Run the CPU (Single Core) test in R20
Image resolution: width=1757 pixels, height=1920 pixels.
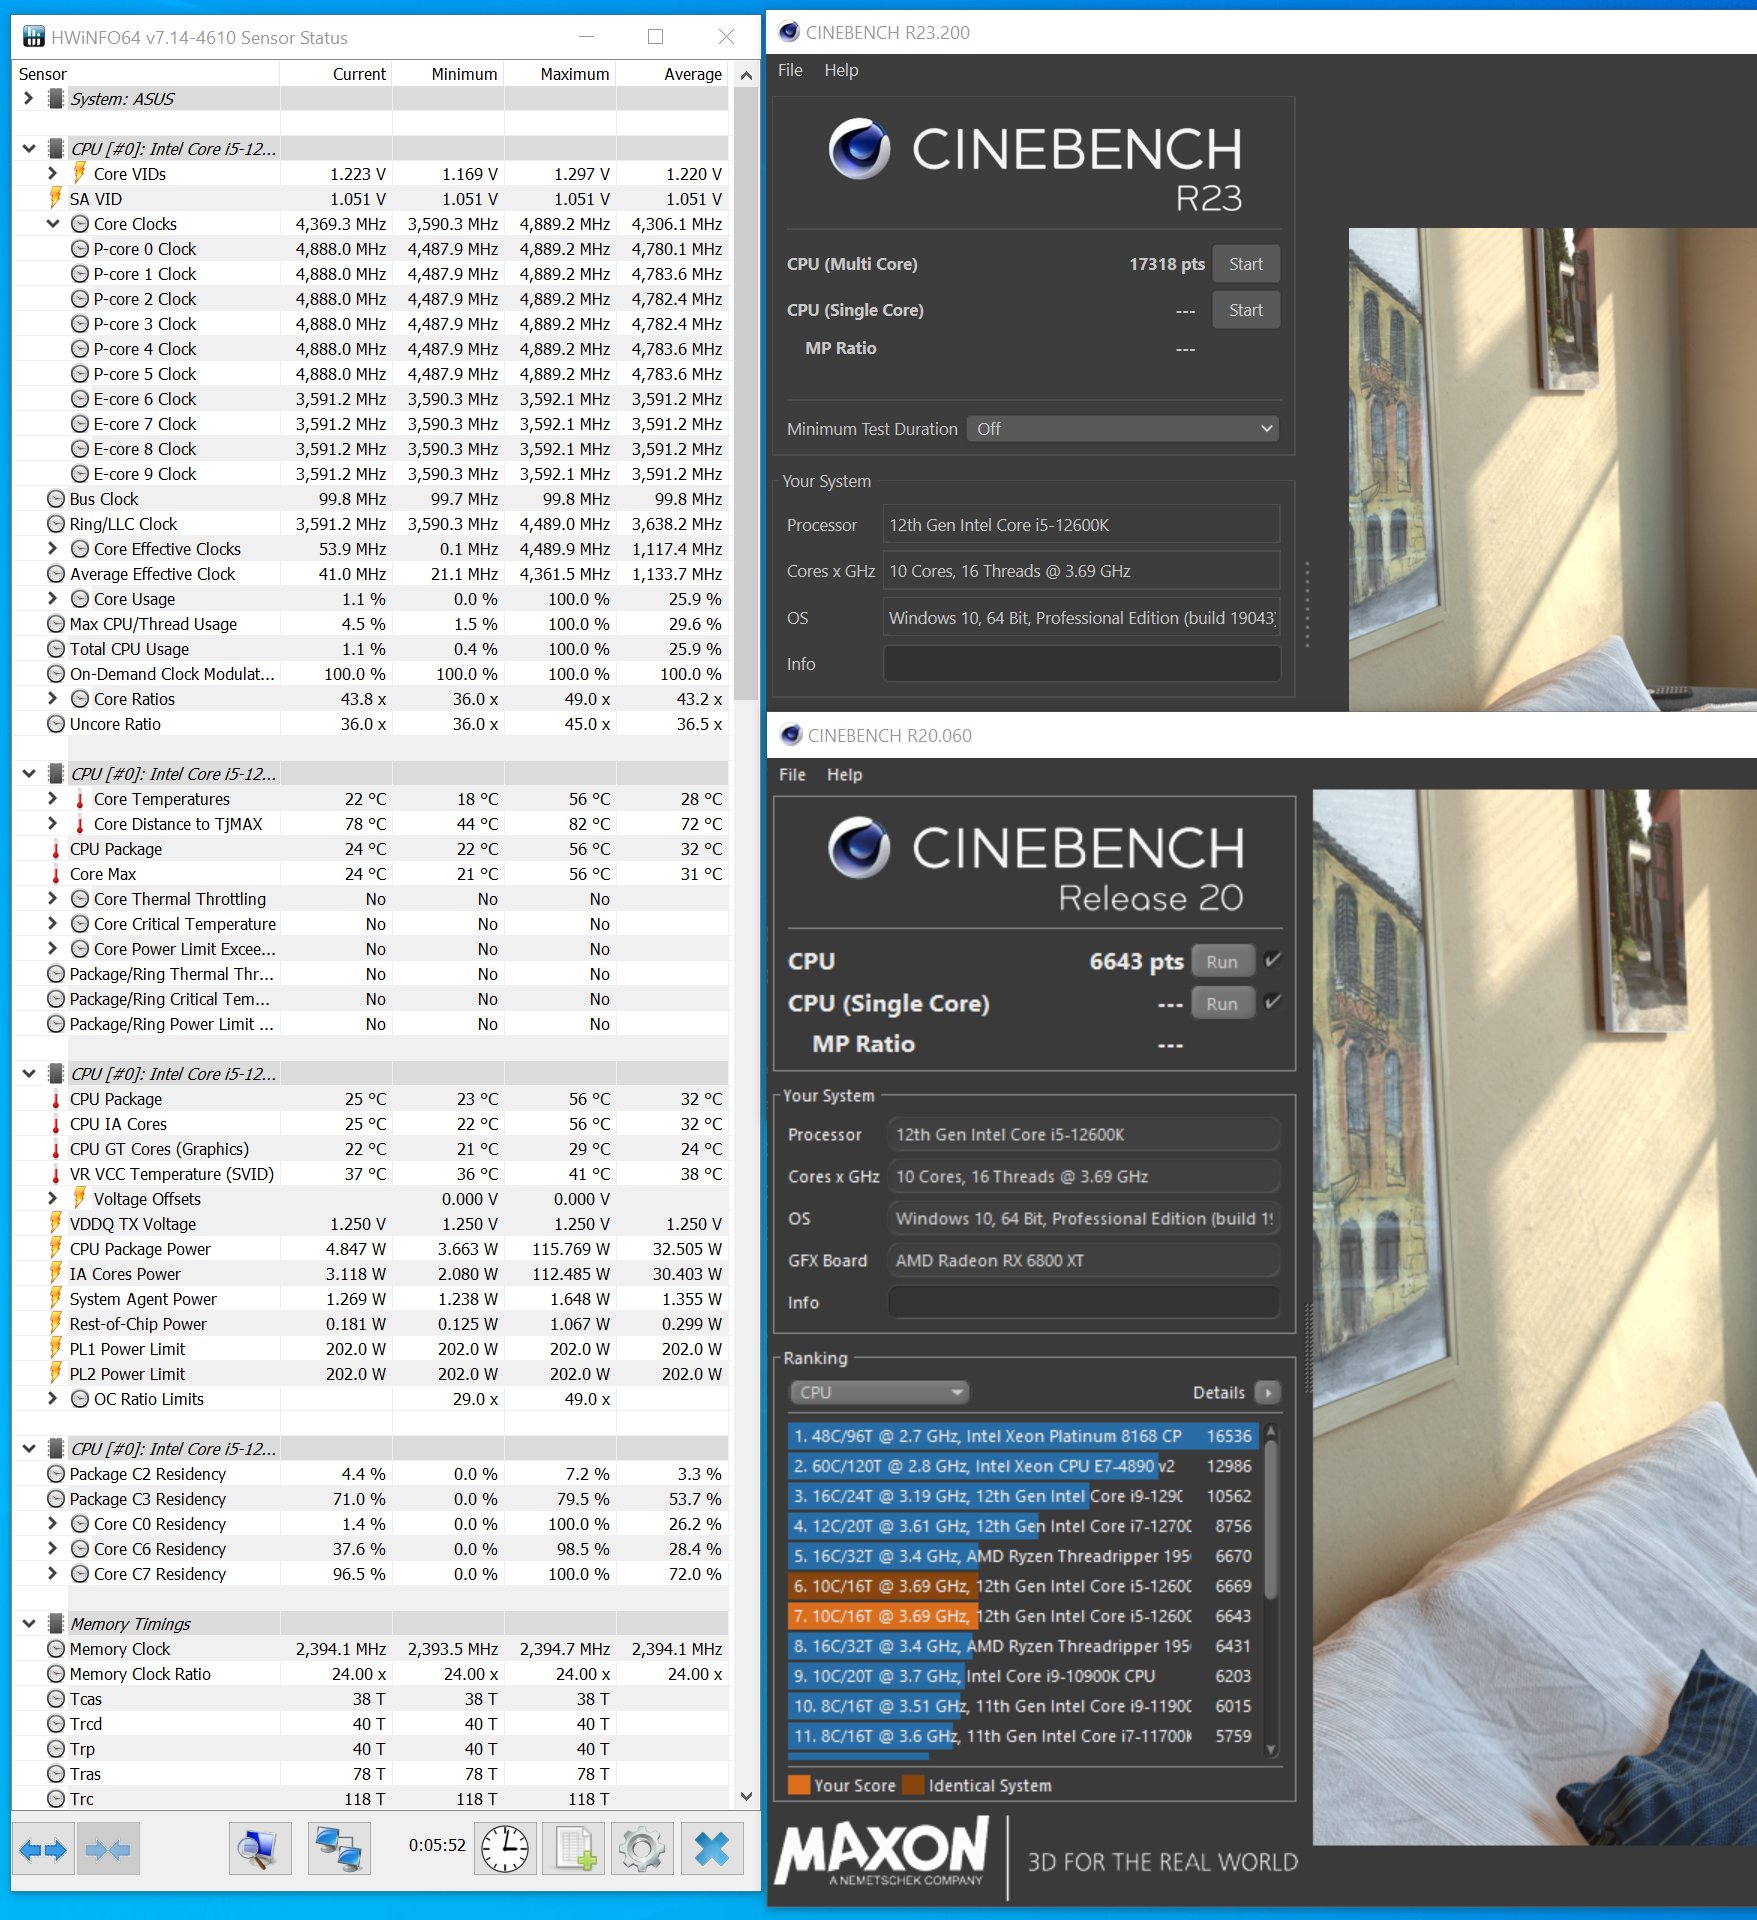pos(1222,1004)
